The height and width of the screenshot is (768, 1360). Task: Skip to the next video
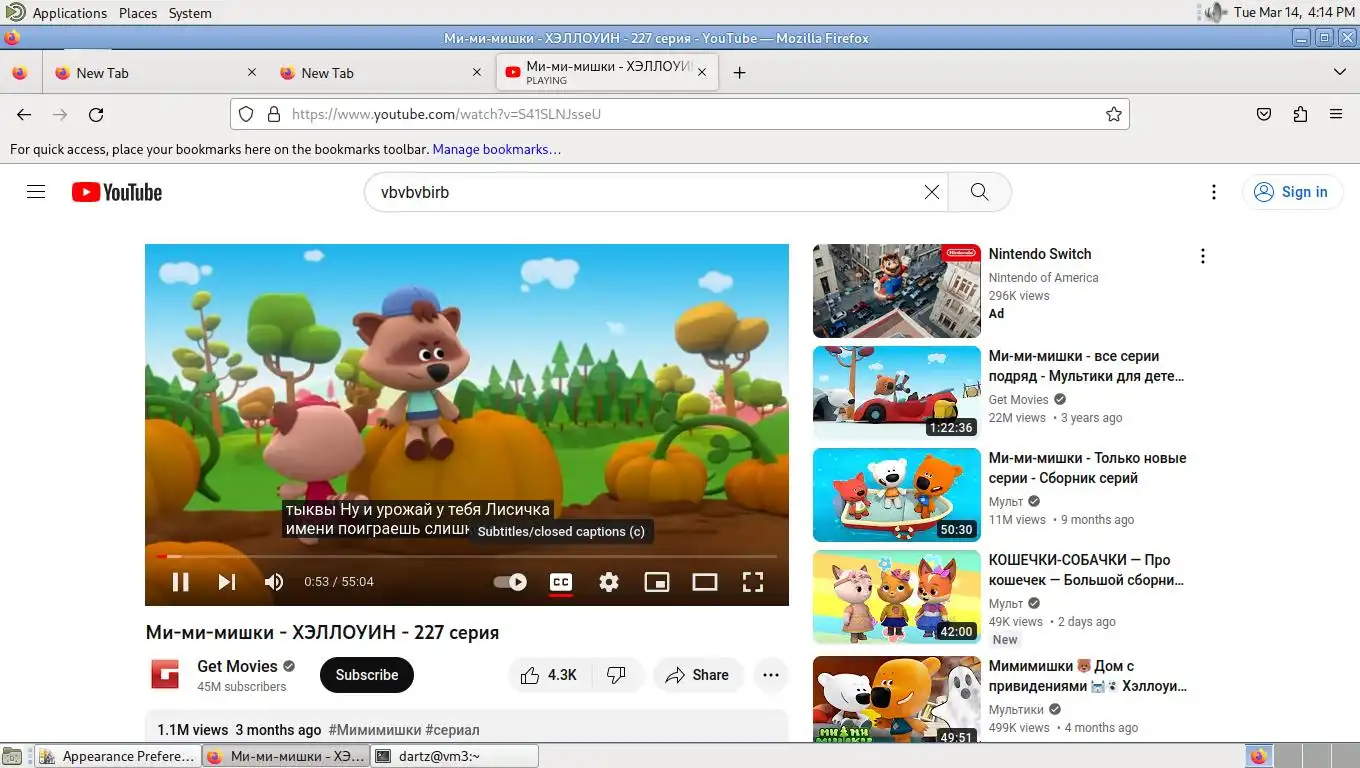(227, 582)
